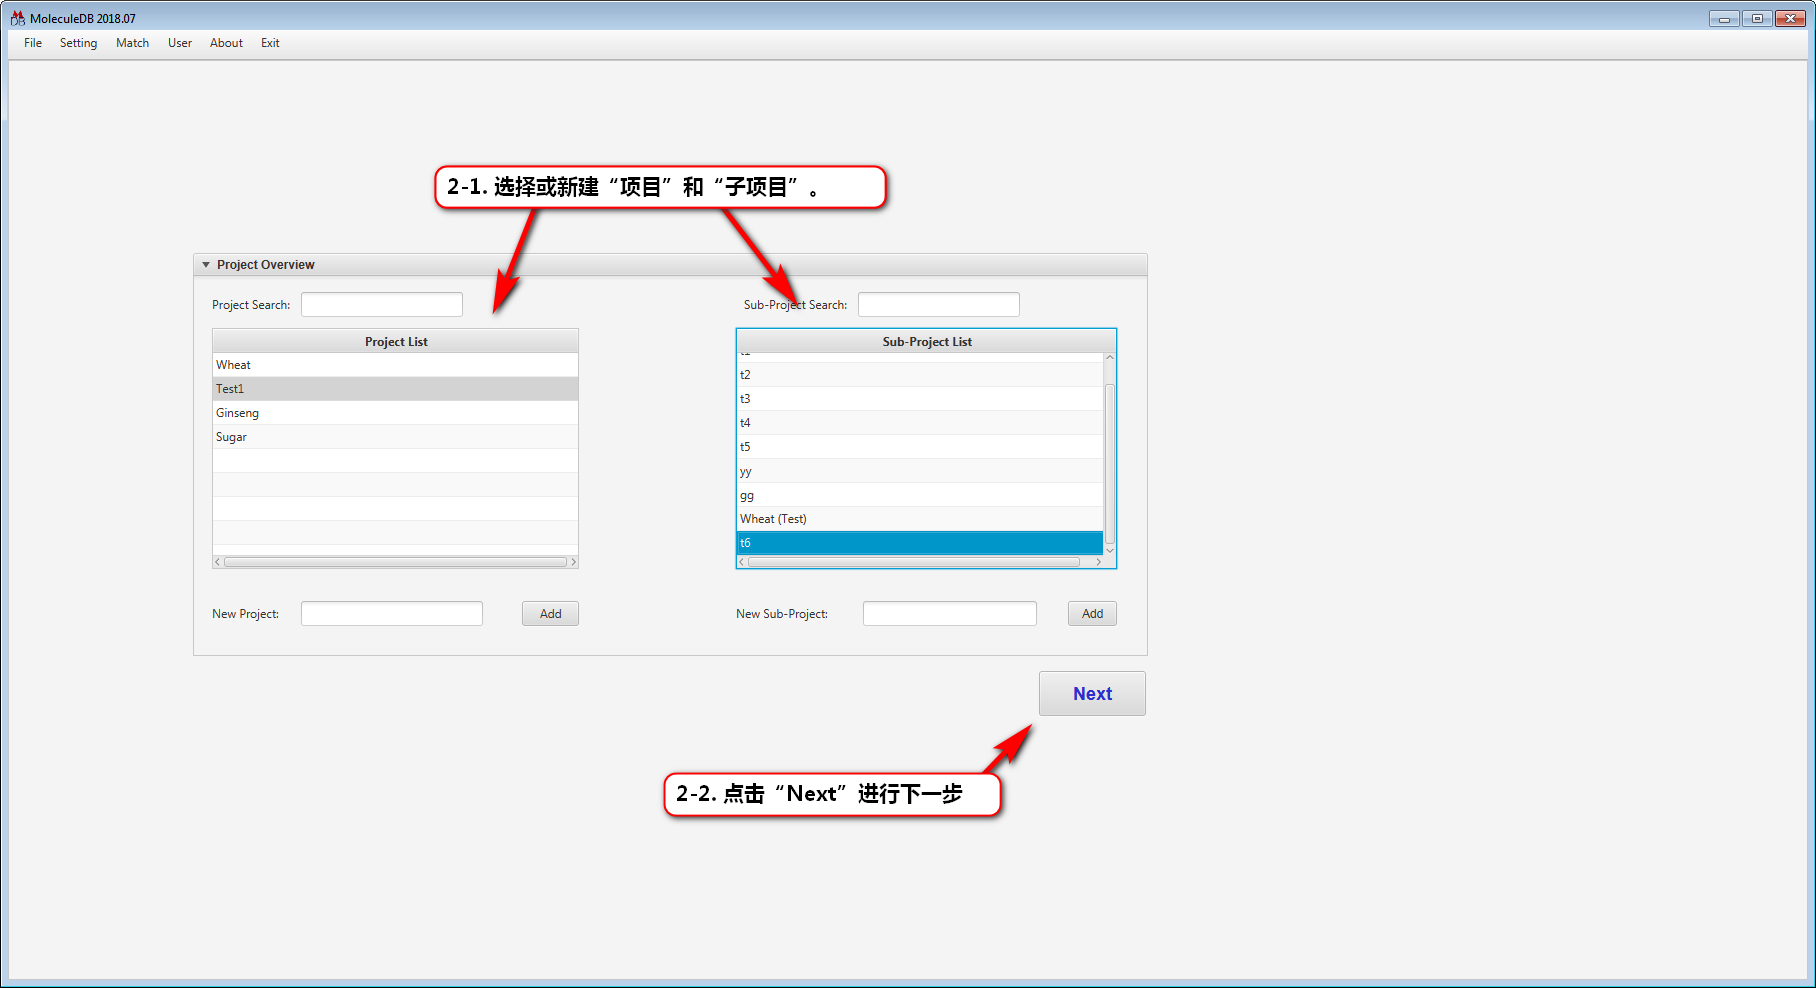
Task: Select Ginseng in the Project List
Action: coord(395,413)
